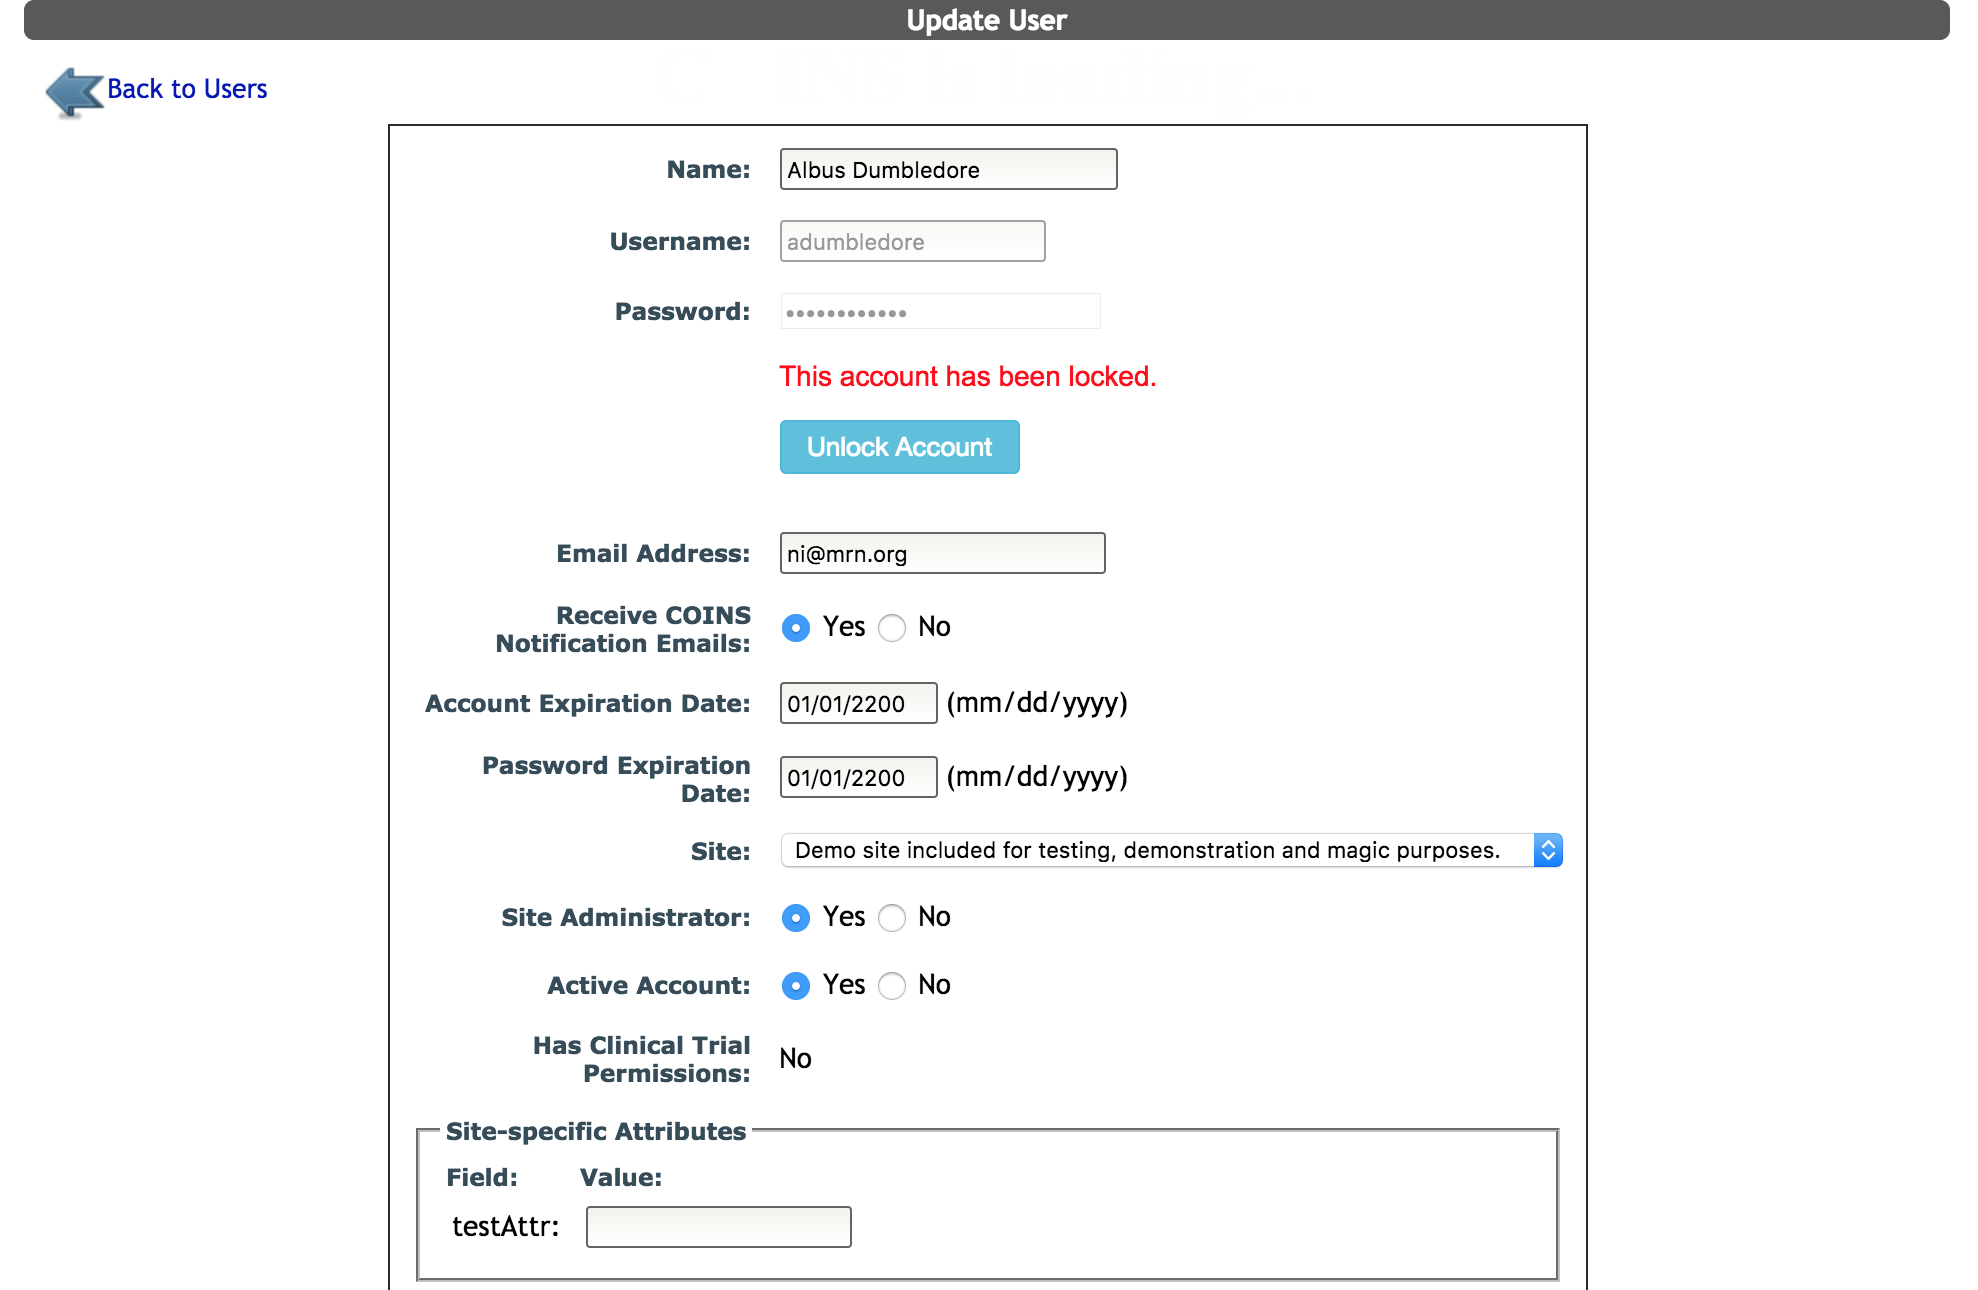Click into the Password field
Viewport: 1978px width, 1290px height.
pyautogui.click(x=940, y=311)
